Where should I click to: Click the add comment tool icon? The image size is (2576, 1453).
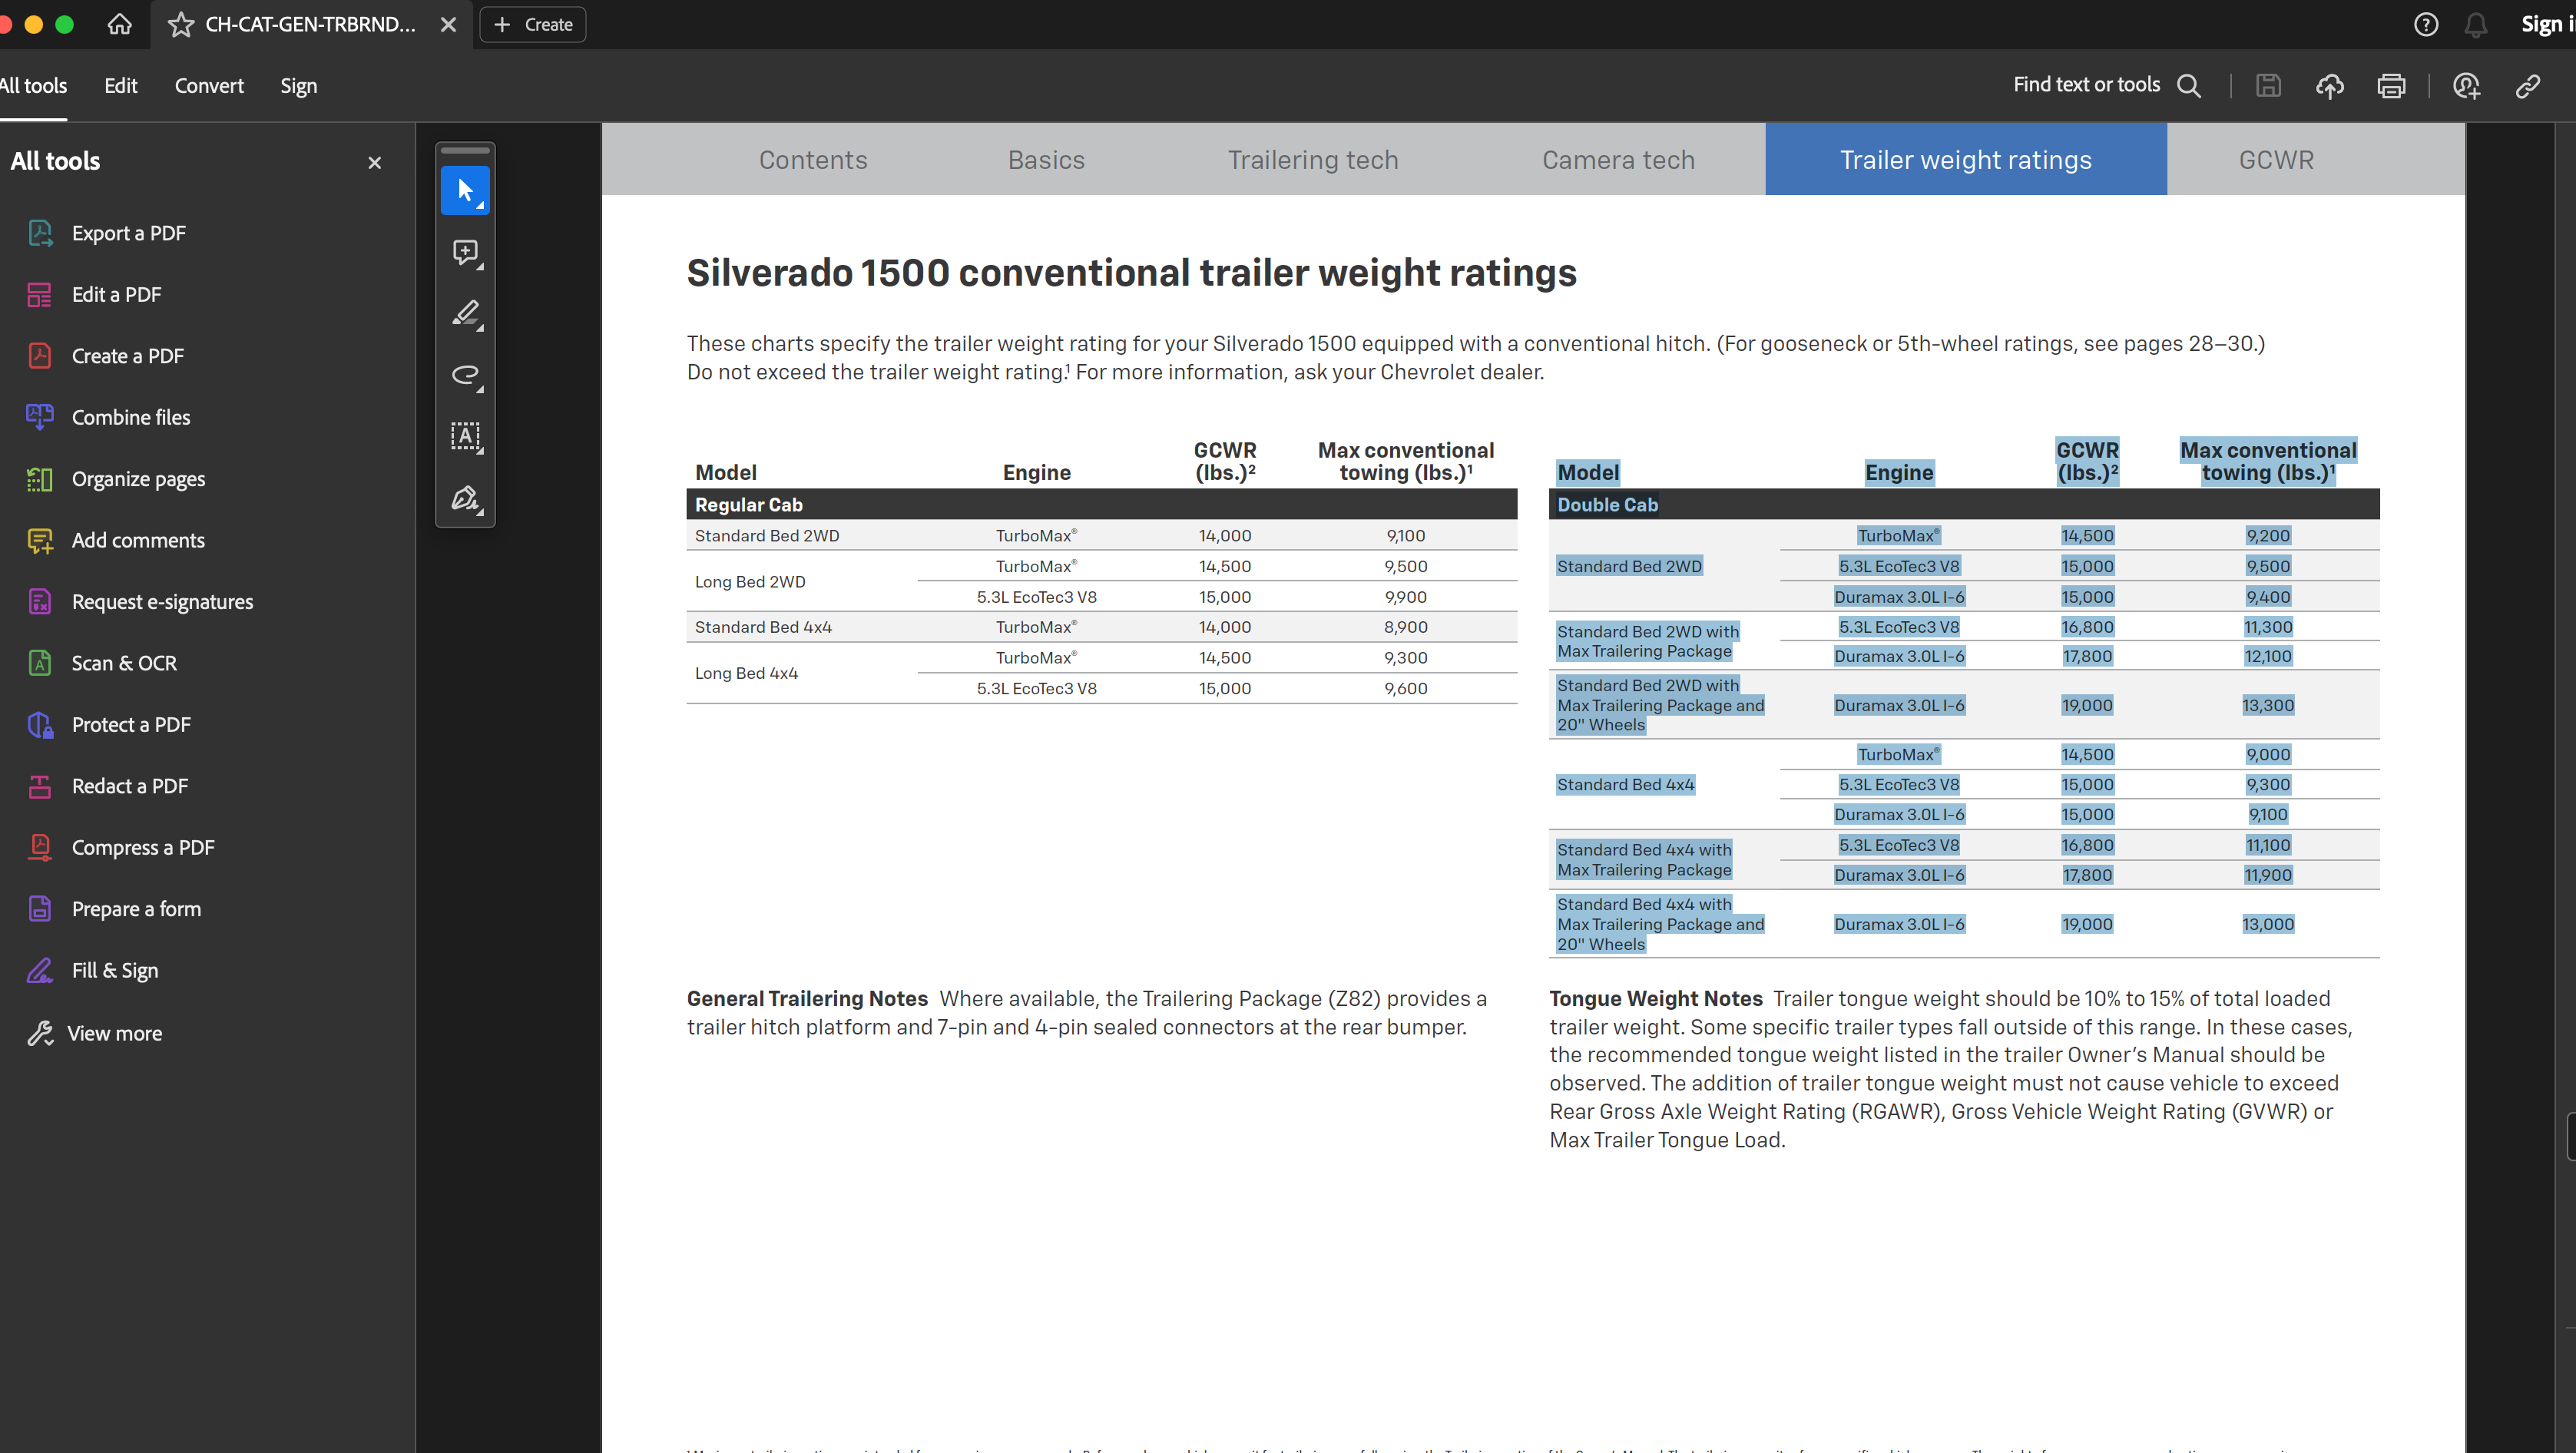click(465, 252)
